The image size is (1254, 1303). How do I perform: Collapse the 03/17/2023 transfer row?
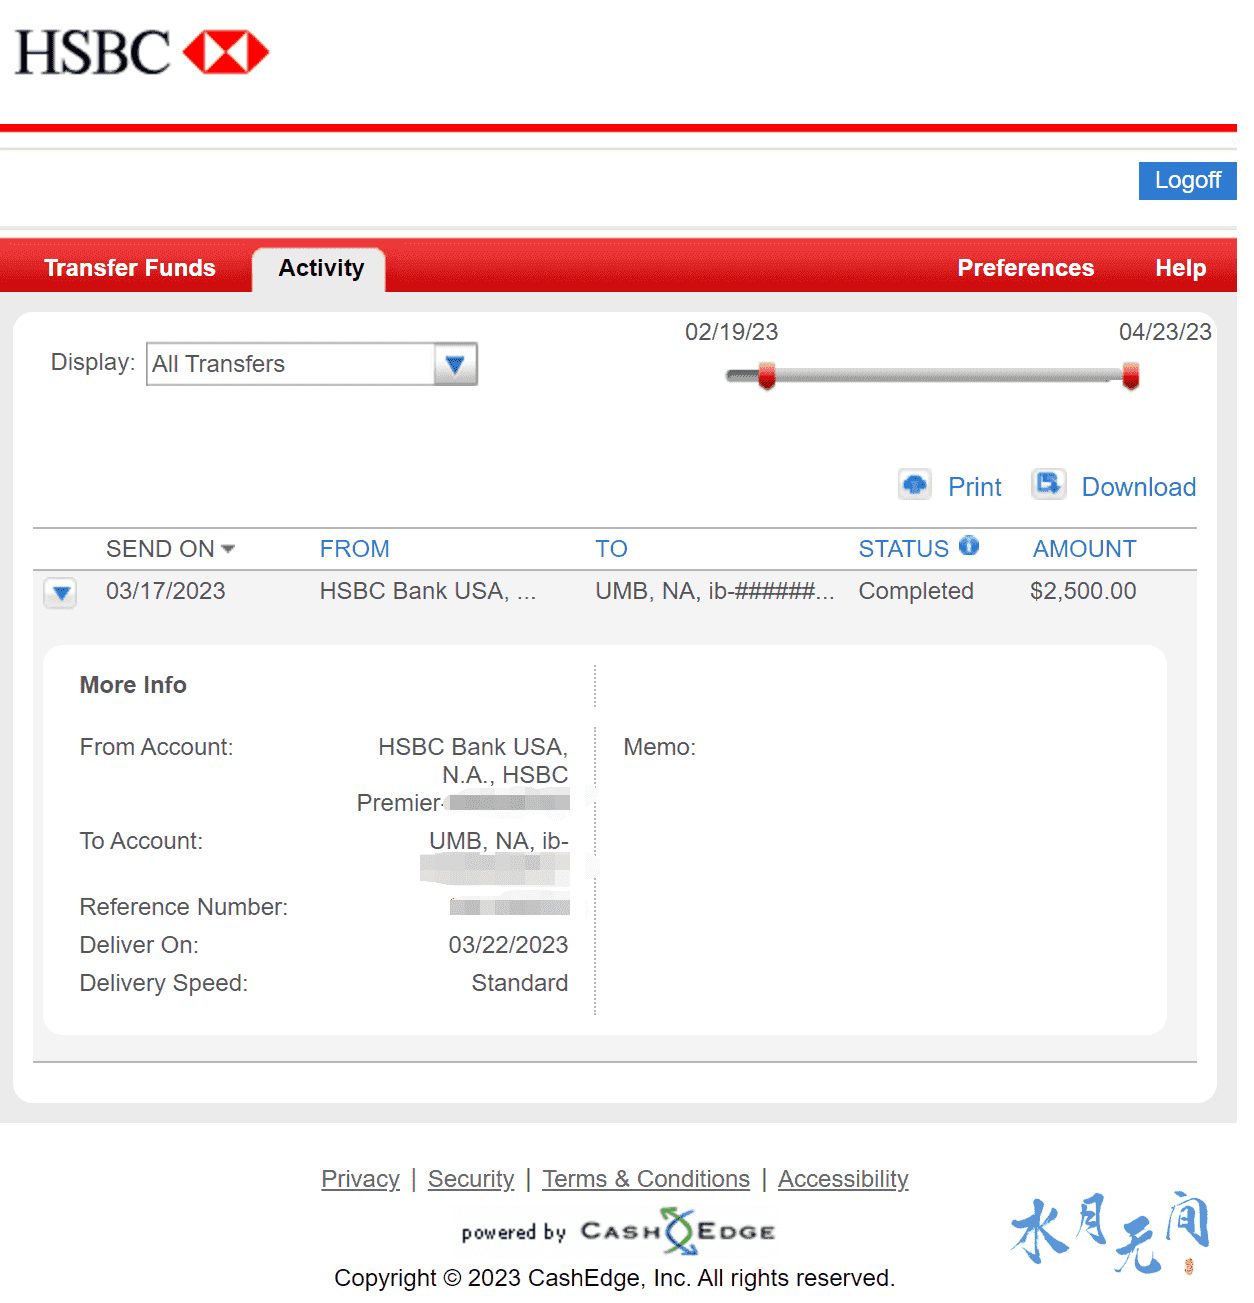coord(60,593)
